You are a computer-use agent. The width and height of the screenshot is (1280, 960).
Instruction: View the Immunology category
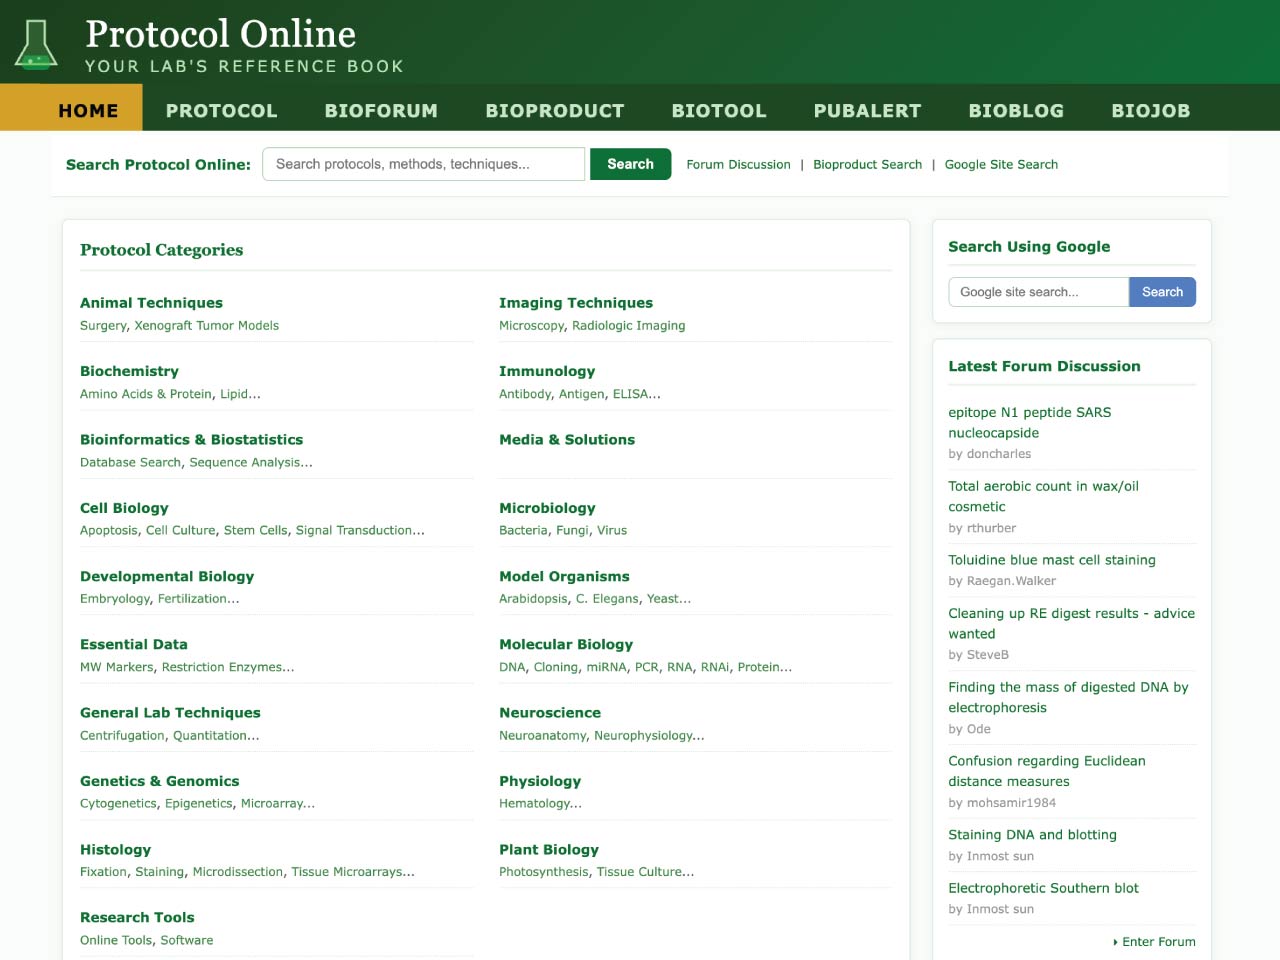[x=547, y=371]
